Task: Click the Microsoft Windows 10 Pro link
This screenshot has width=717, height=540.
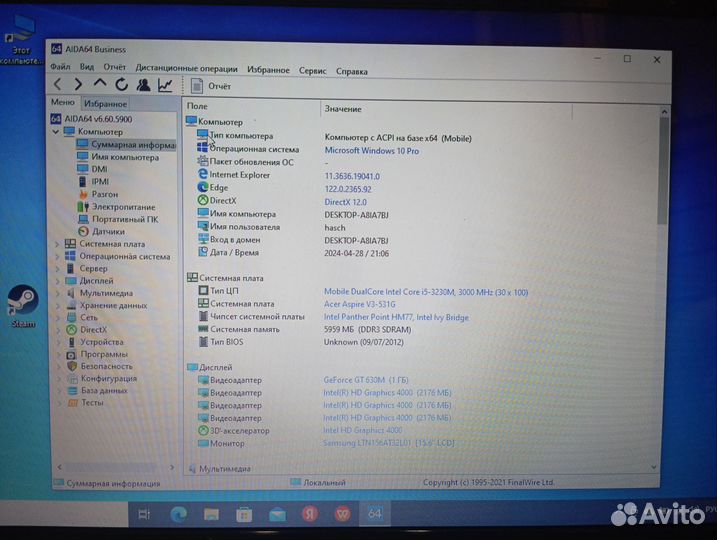Action: coord(371,151)
